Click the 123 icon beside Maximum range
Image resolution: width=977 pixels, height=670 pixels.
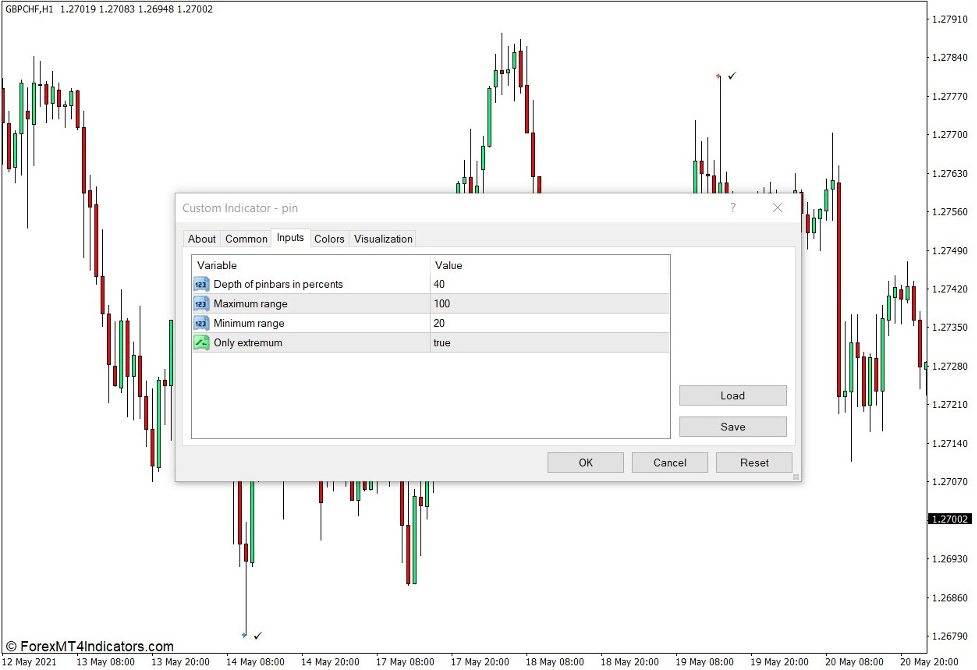(x=200, y=303)
